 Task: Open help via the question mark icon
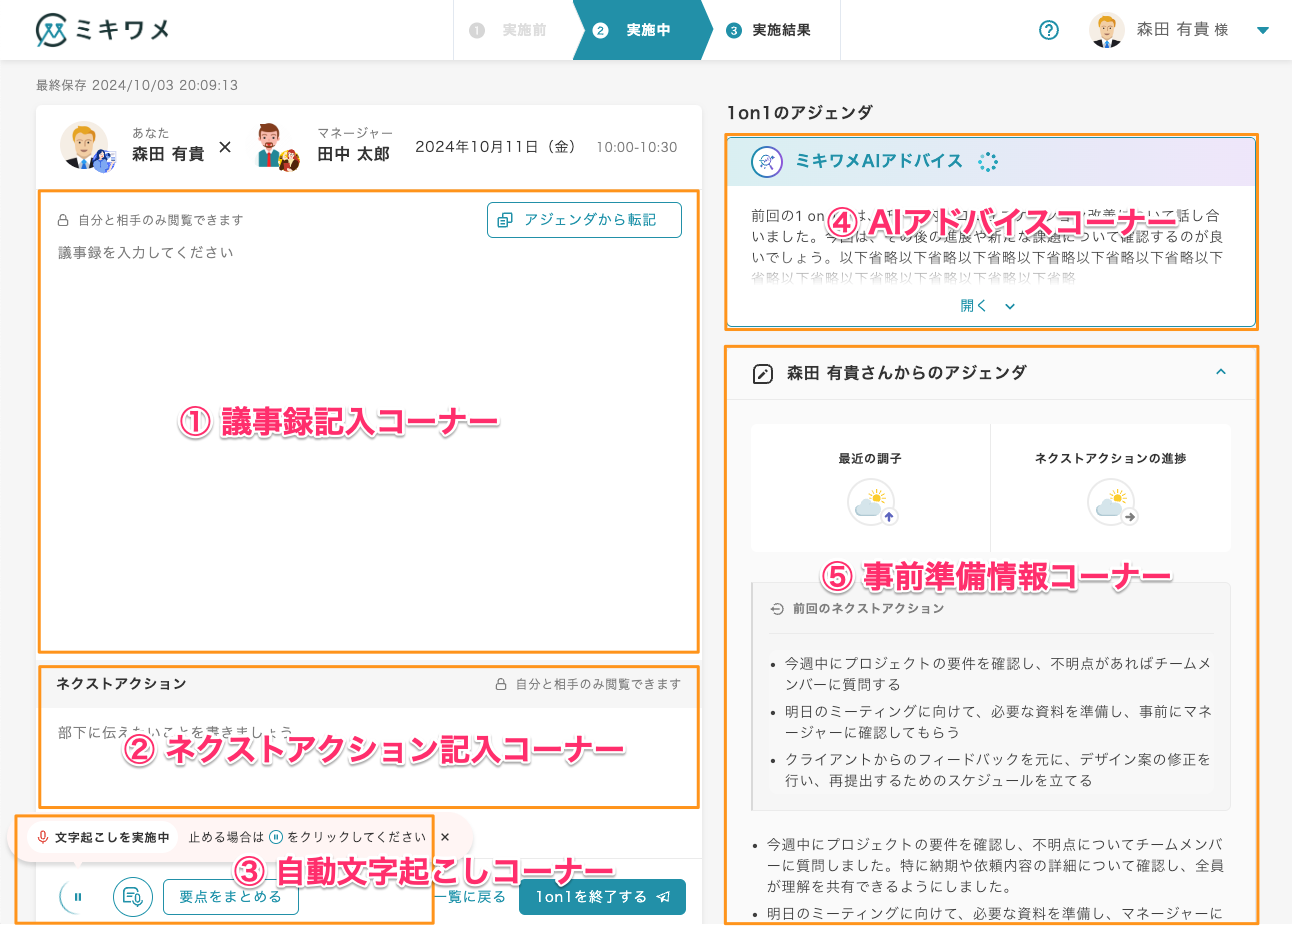click(1049, 30)
